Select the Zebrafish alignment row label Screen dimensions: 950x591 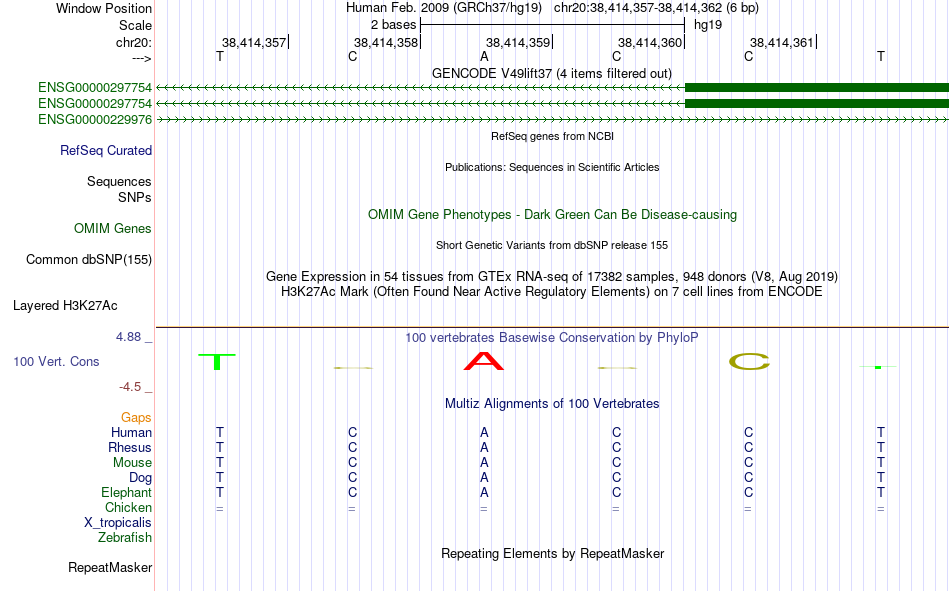[x=125, y=537]
